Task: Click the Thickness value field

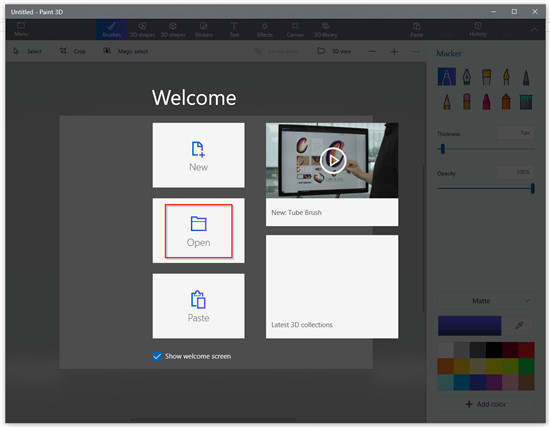Action: [516, 133]
